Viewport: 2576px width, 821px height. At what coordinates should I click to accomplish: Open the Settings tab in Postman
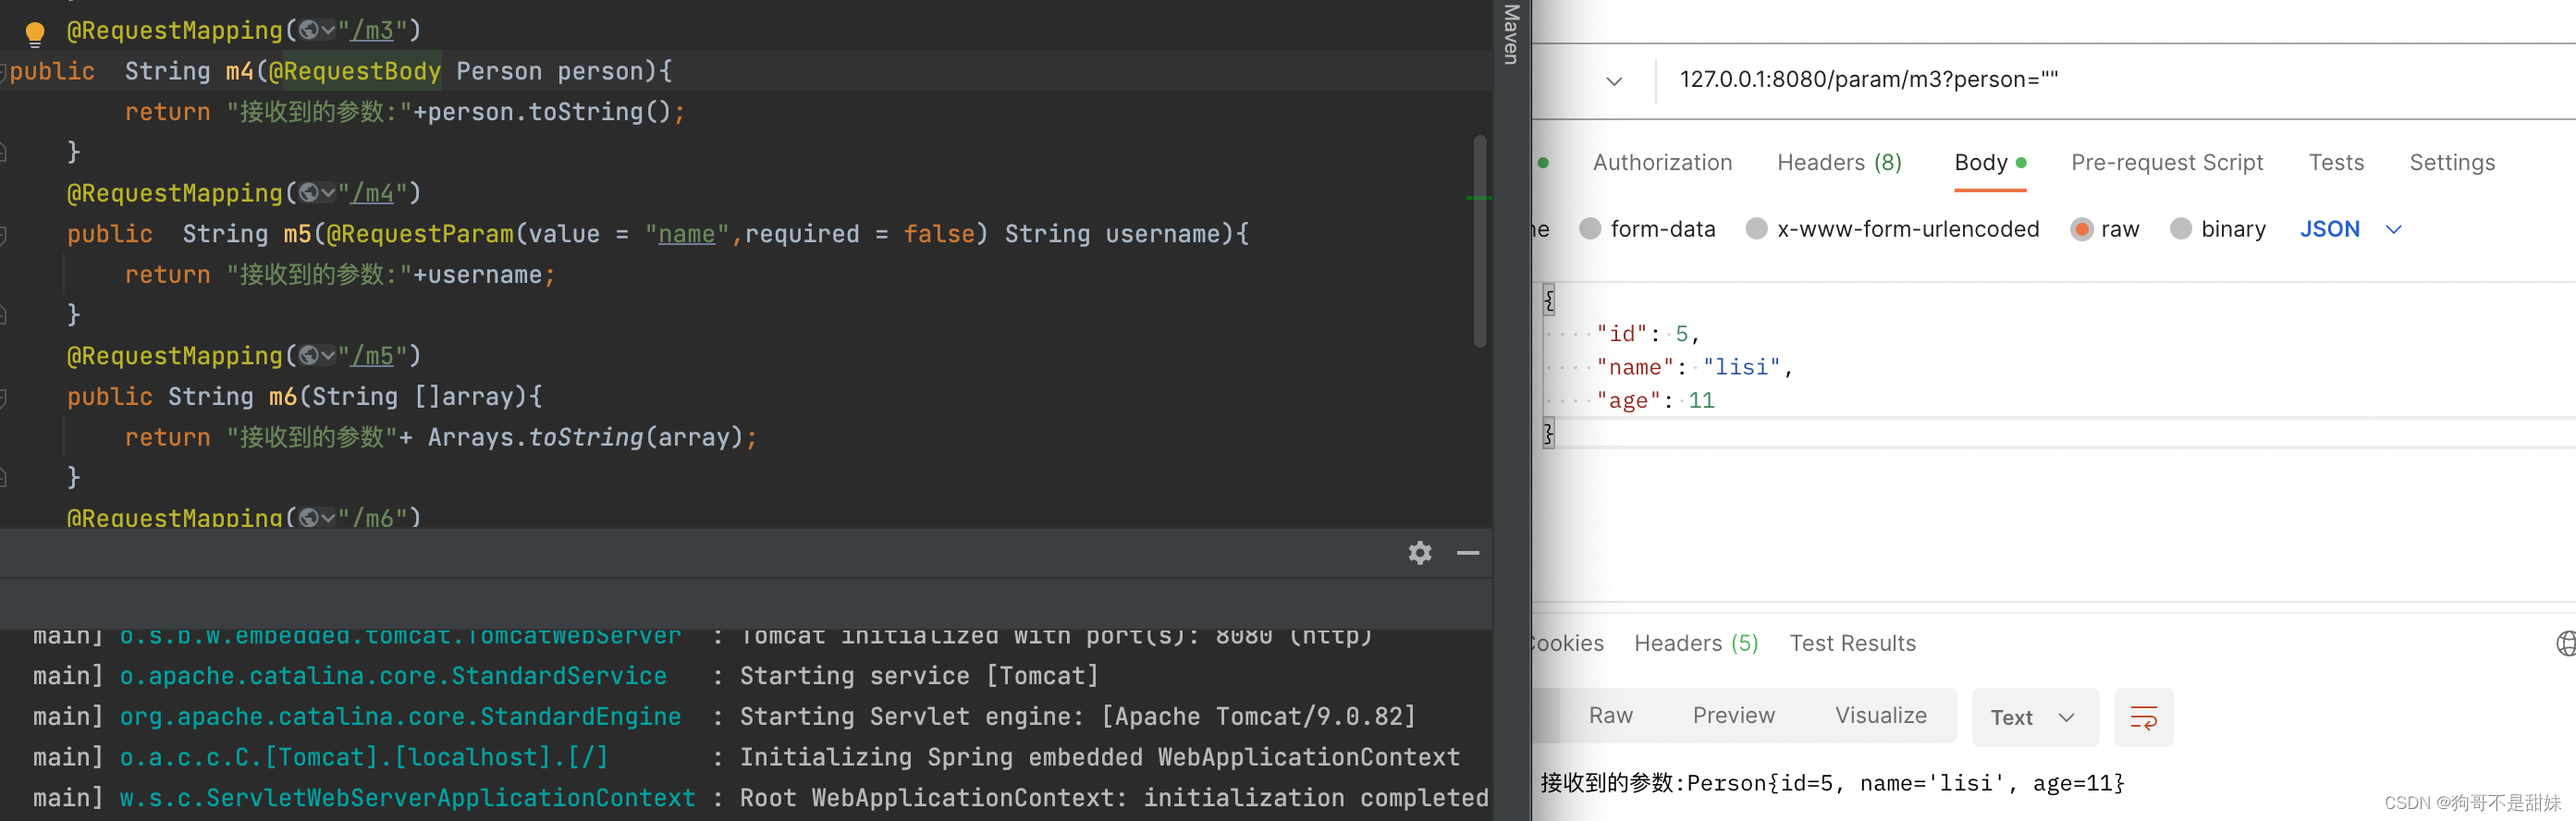click(2452, 162)
